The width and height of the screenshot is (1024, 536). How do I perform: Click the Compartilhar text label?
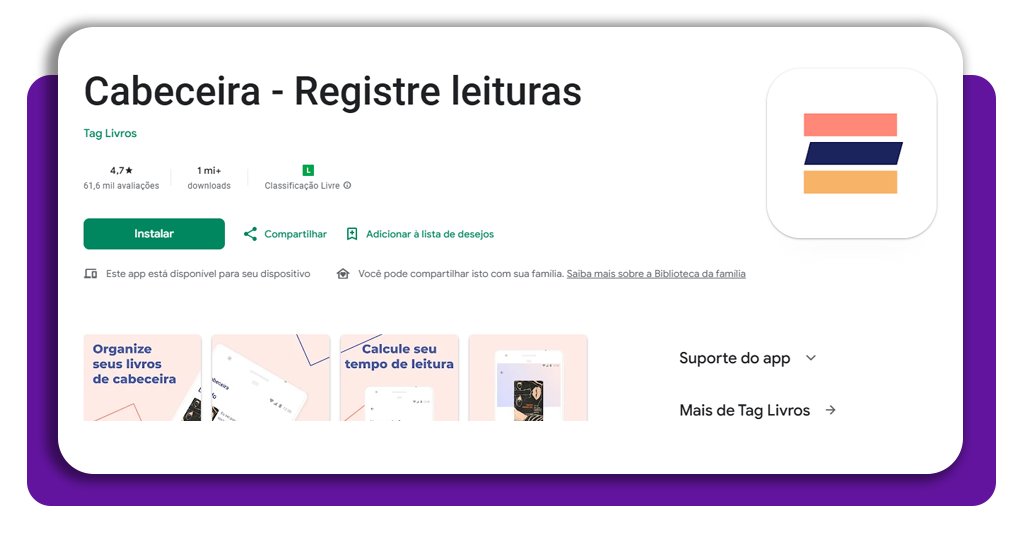pyautogui.click(x=295, y=234)
